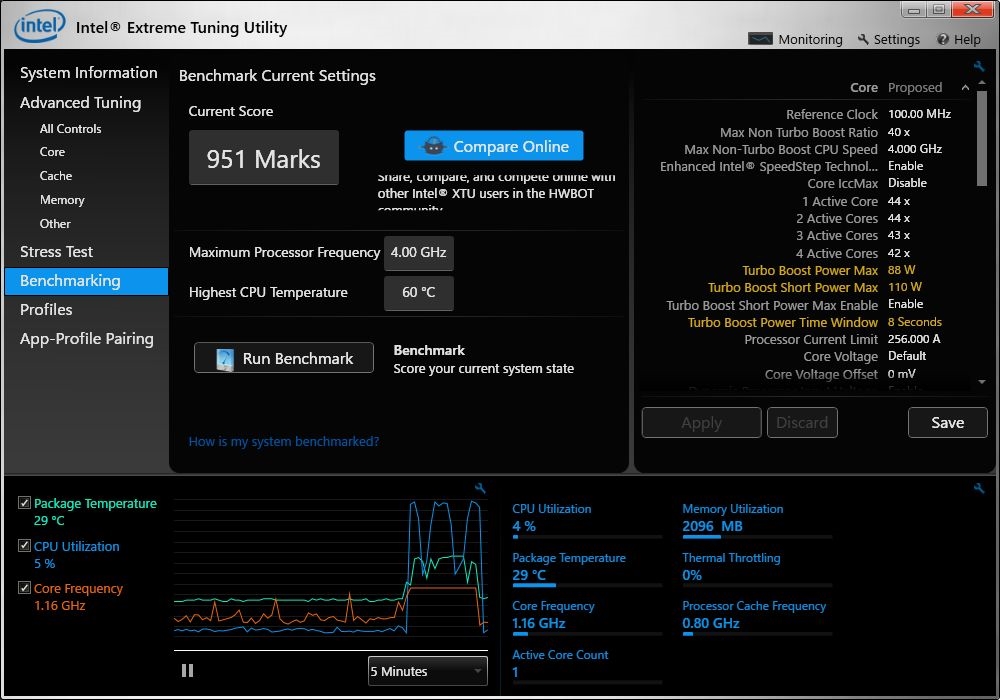1000x700 pixels.
Task: Click the Intel logo icon
Action: 40,26
